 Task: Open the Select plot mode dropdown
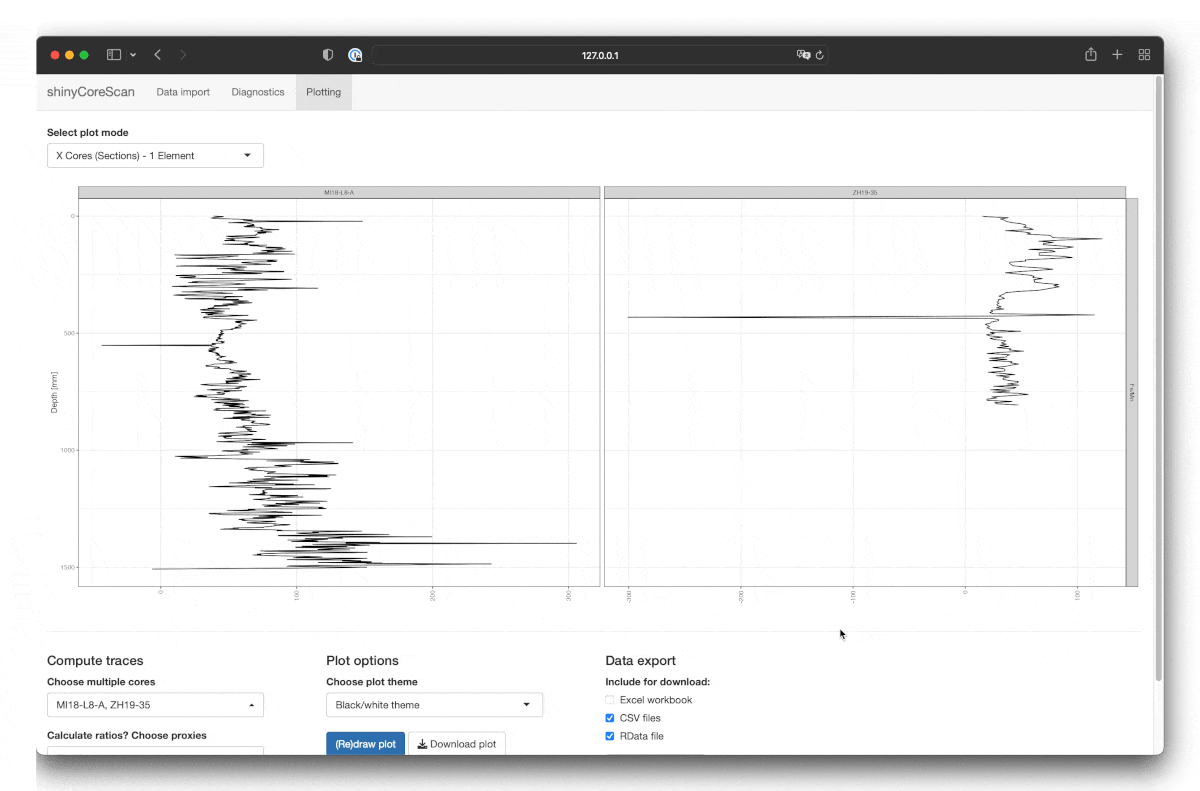point(155,156)
